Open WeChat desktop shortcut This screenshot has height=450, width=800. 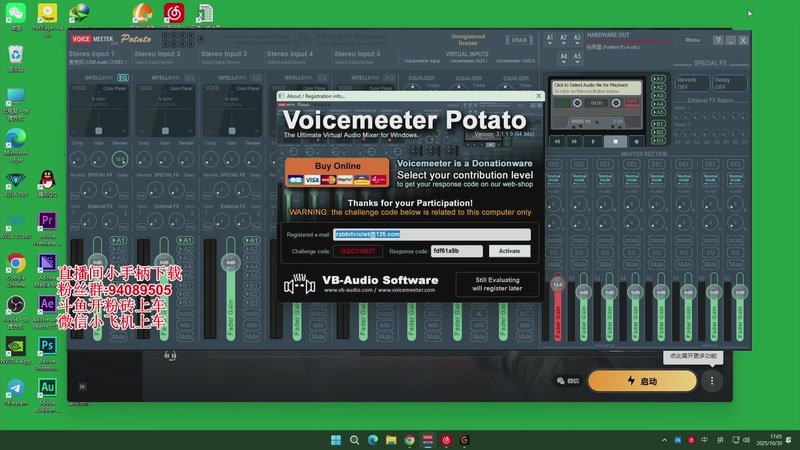[16, 16]
